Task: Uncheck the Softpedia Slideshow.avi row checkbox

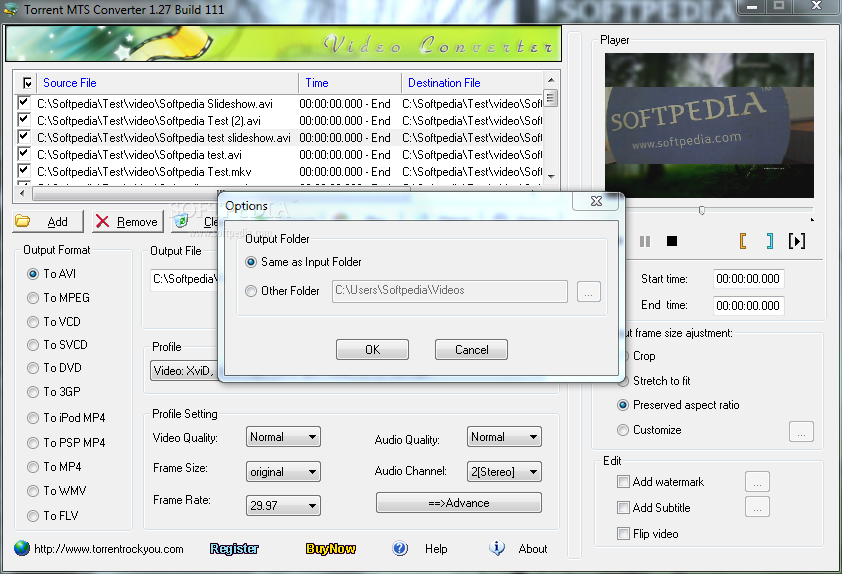Action: pos(23,102)
